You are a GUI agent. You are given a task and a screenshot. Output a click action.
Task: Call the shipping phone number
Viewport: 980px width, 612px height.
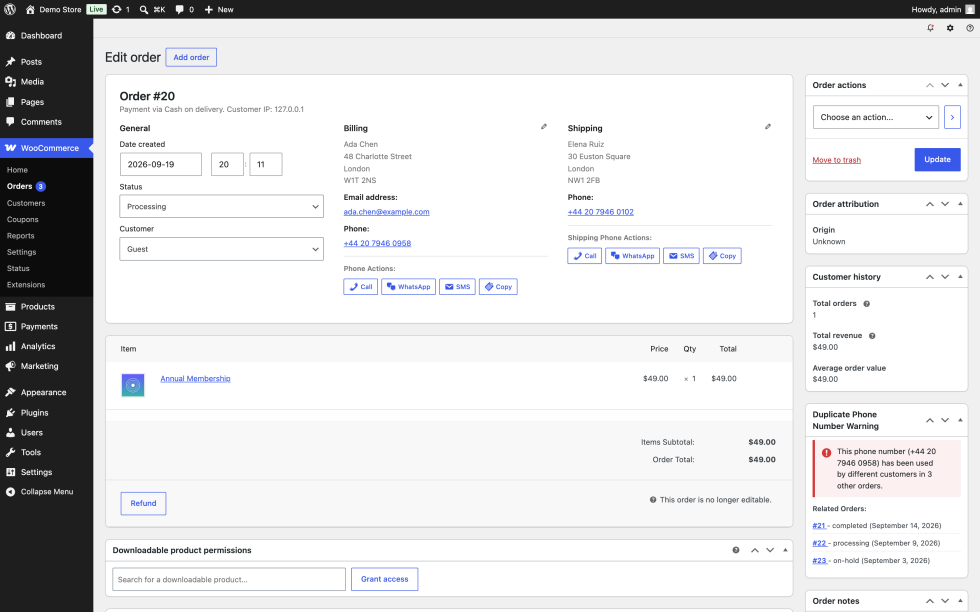click(584, 256)
